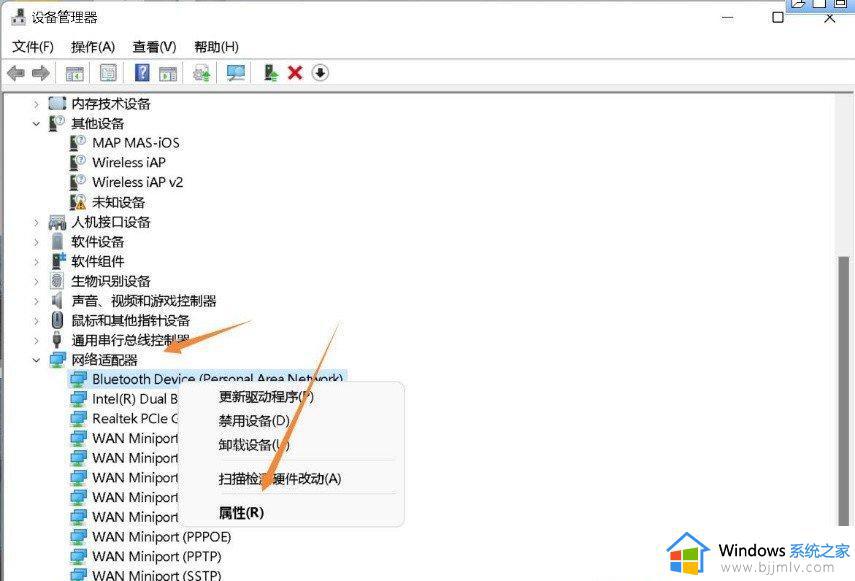Choose 禁用设备(D) from context menu

click(254, 421)
